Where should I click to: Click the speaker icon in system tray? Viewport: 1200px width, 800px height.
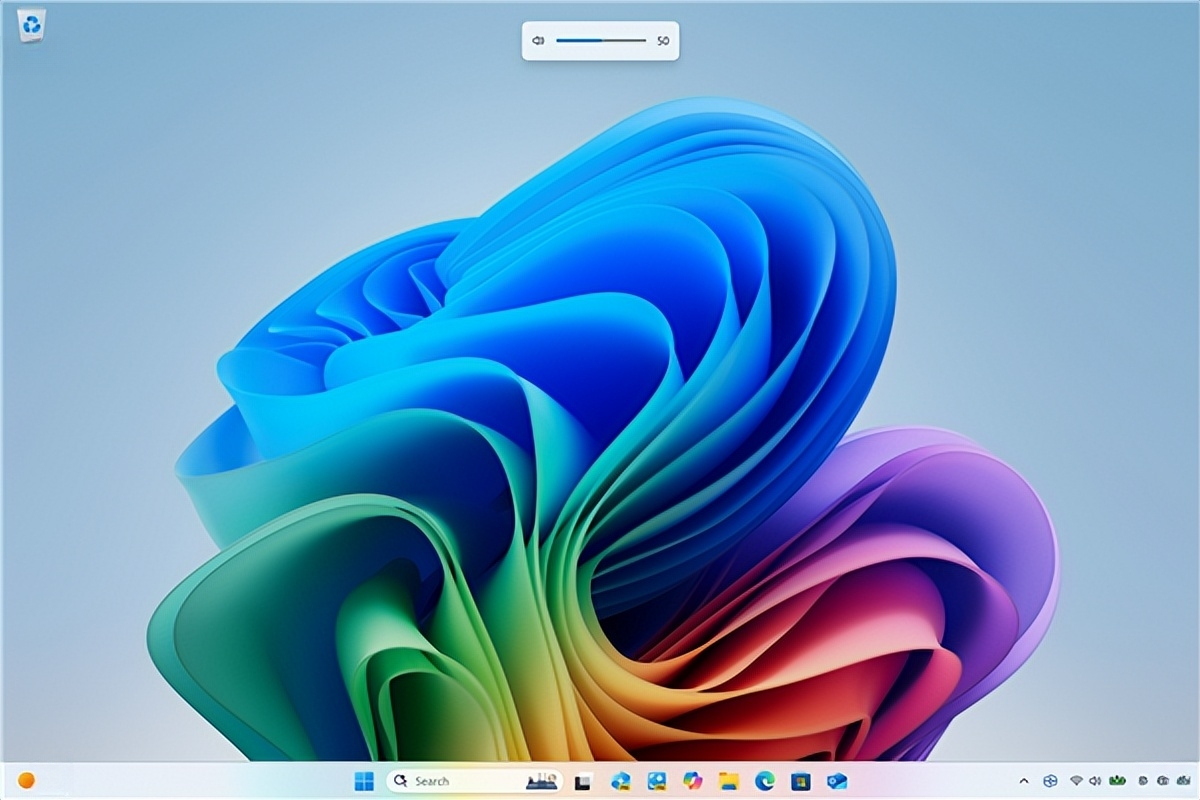(1095, 781)
